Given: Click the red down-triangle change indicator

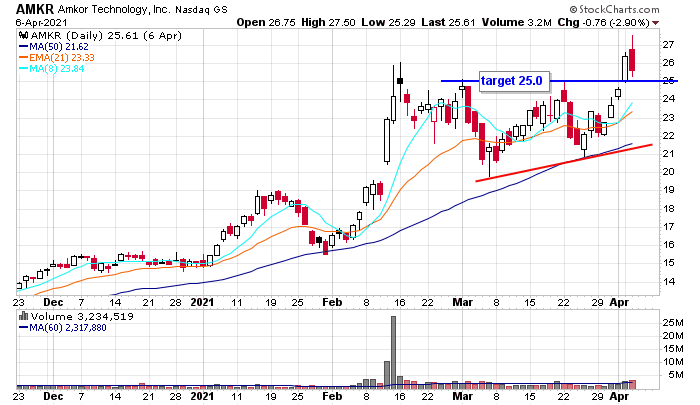Looking at the screenshot, I should (x=655, y=23).
